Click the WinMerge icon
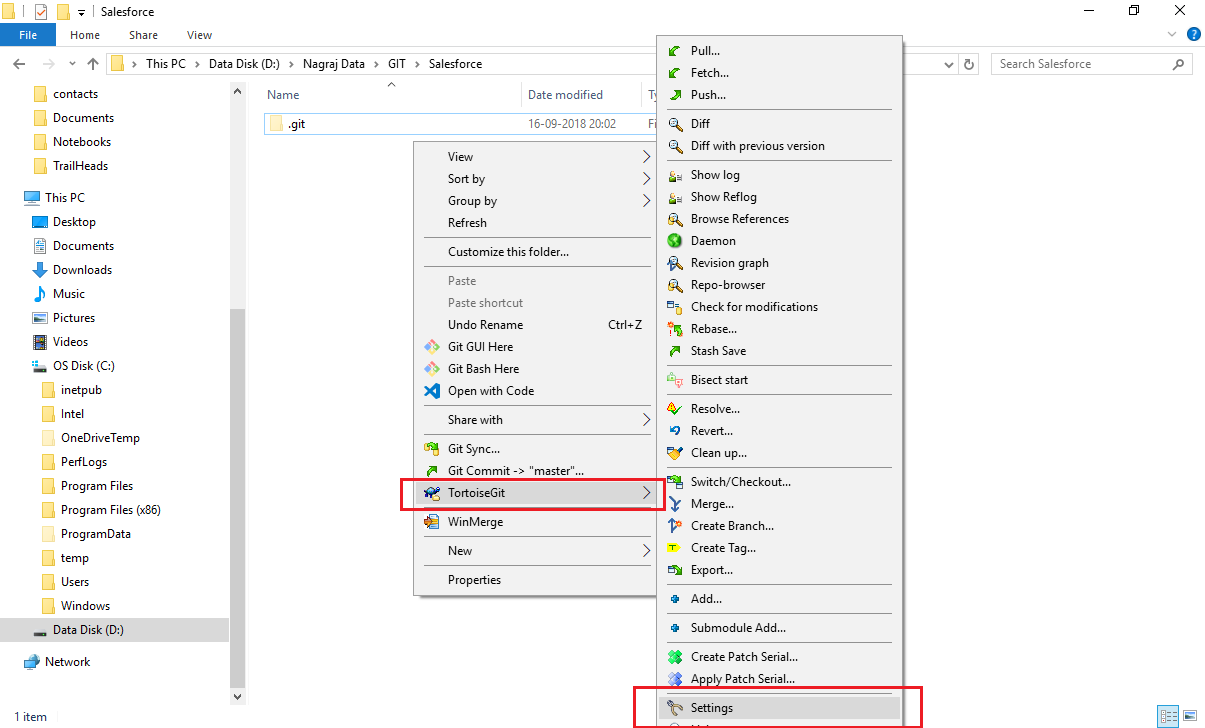The height and width of the screenshot is (728, 1205). (x=432, y=522)
